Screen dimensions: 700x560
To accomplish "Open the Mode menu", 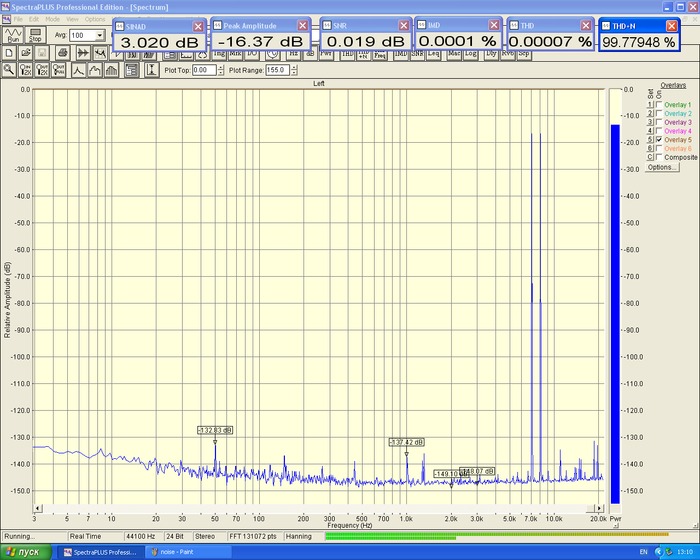I will (x=52, y=19).
